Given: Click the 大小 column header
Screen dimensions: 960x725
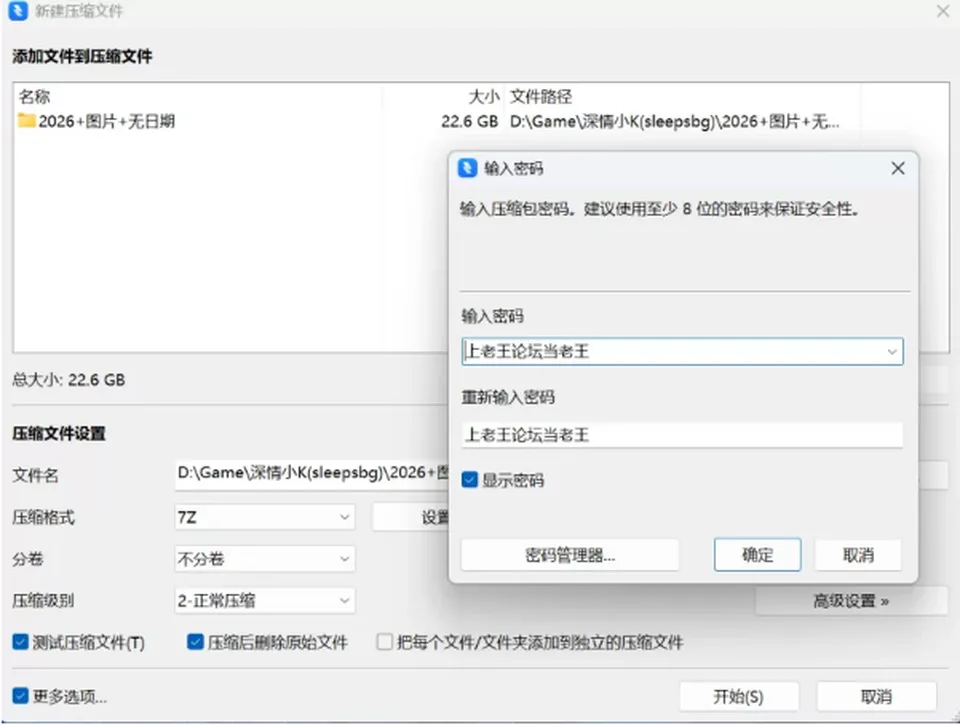Looking at the screenshot, I should [x=484, y=96].
